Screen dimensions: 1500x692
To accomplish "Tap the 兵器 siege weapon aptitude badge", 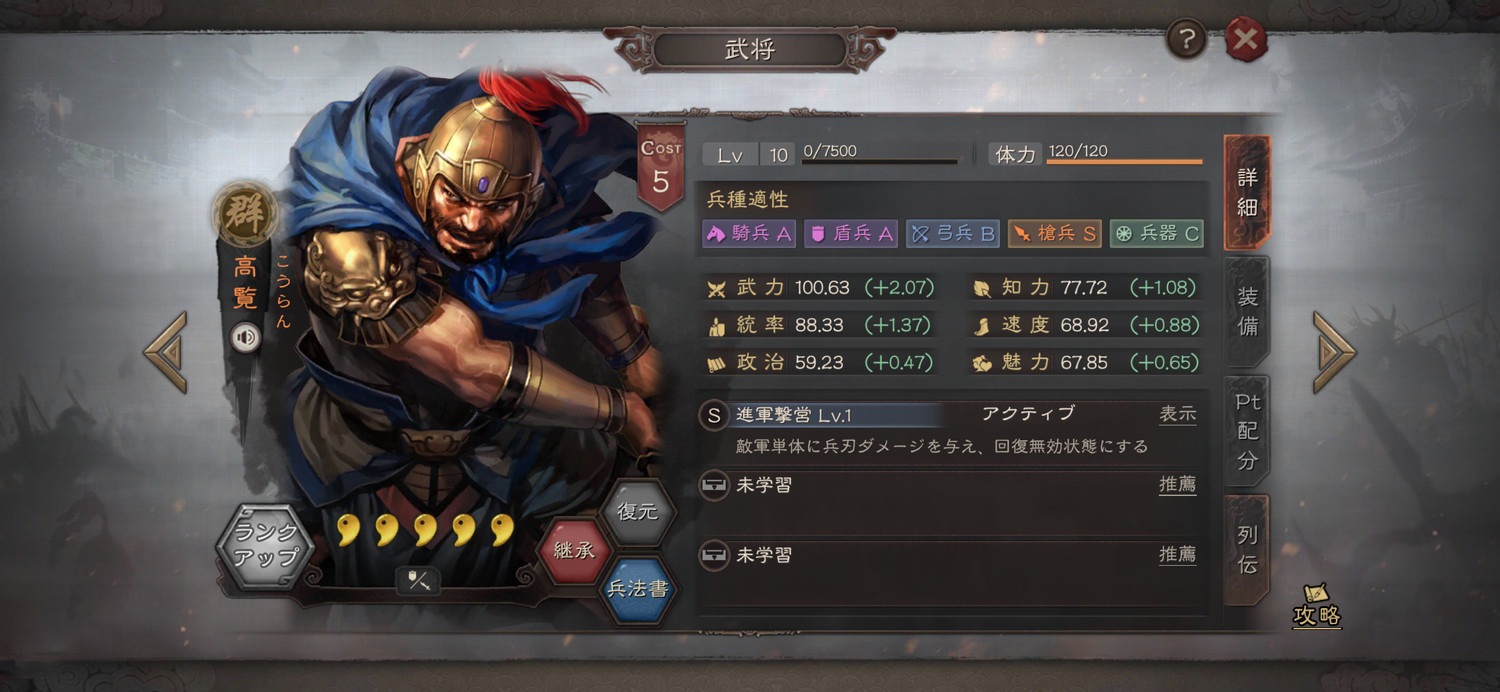I will 1156,234.
